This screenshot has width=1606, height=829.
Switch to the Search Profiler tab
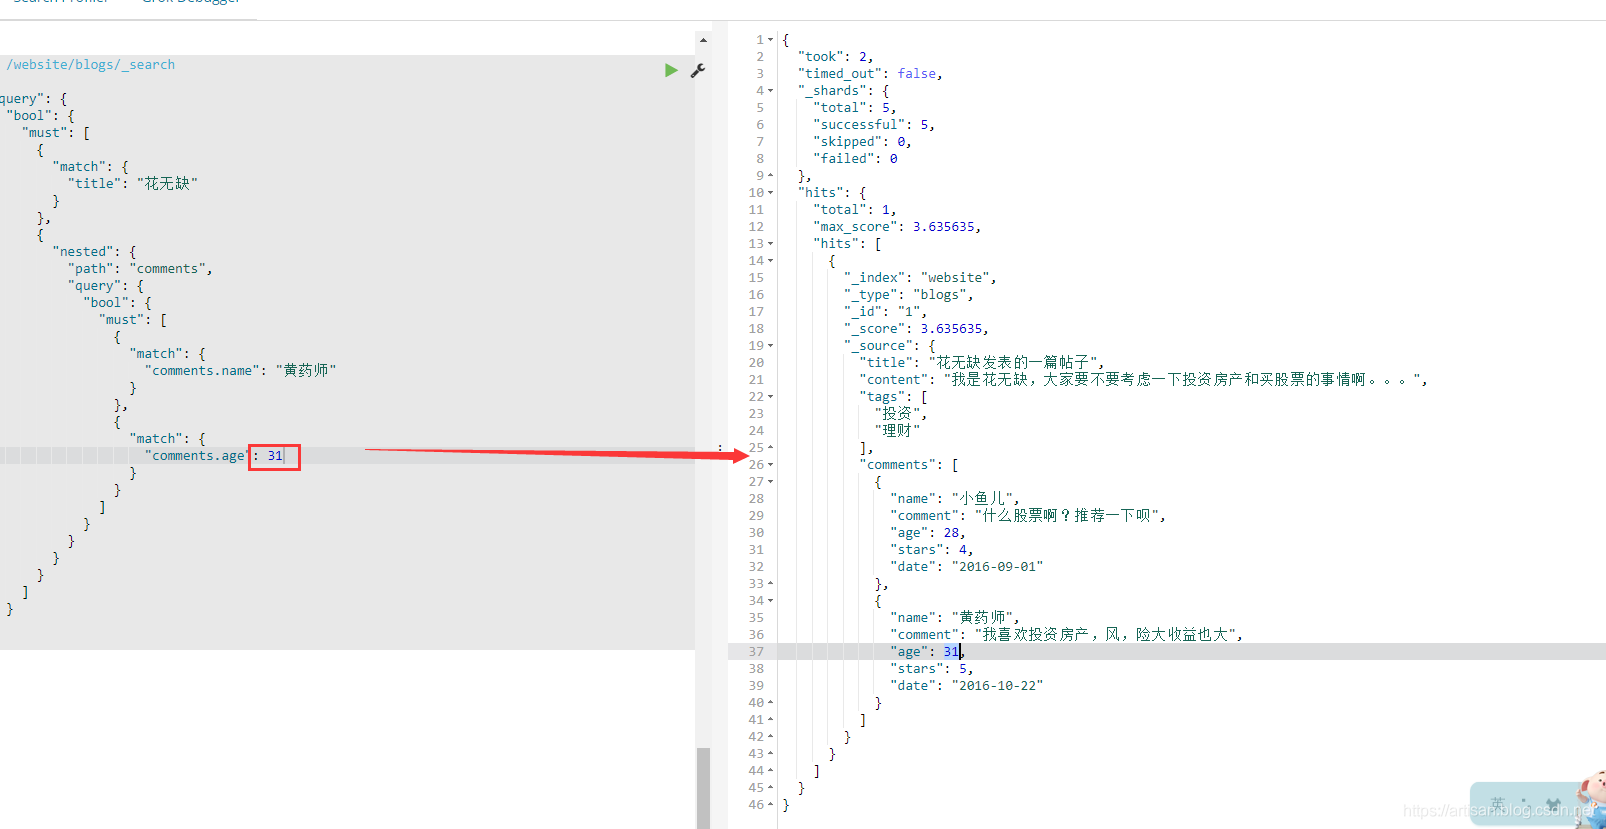coord(60,3)
